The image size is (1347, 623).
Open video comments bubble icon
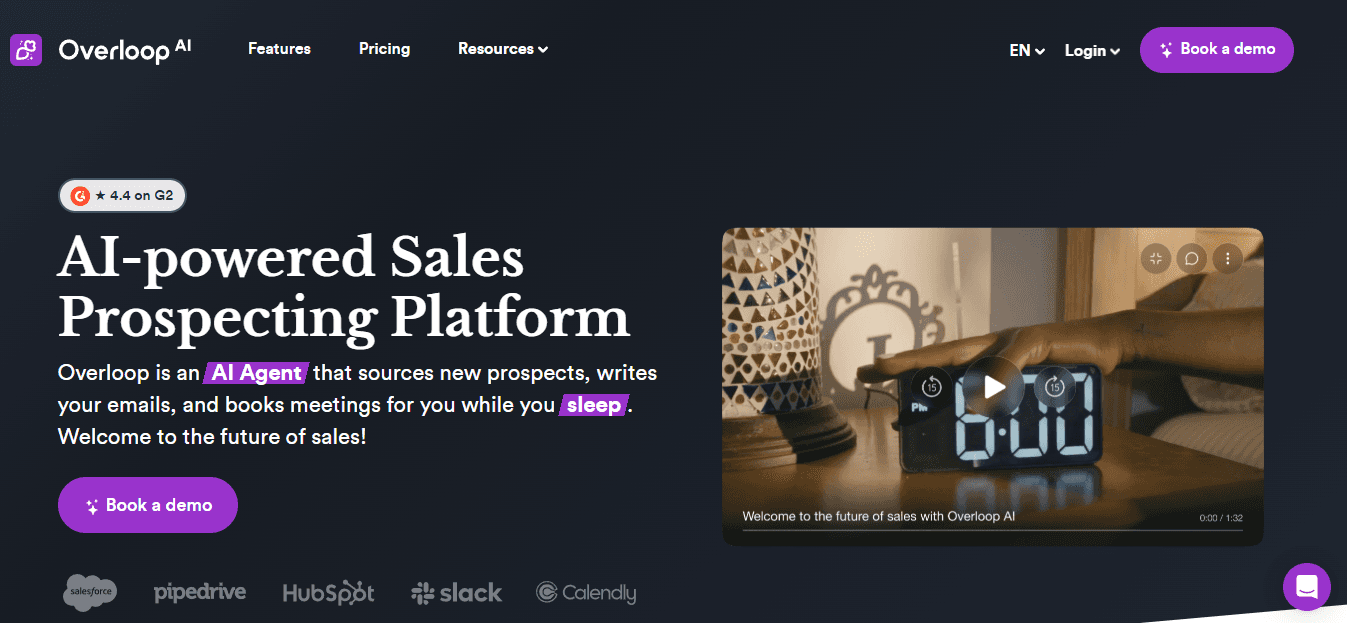pyautogui.click(x=1192, y=258)
